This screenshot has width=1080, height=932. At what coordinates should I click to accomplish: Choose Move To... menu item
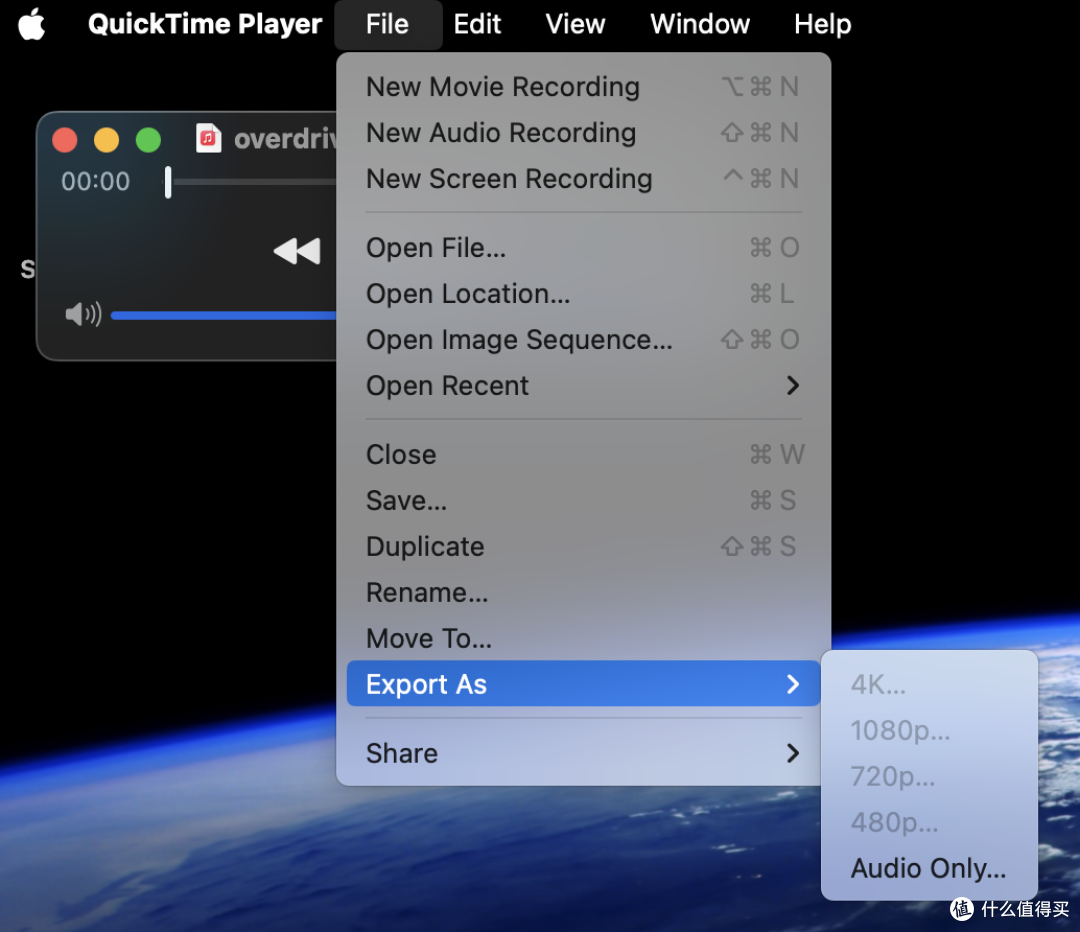583,639
